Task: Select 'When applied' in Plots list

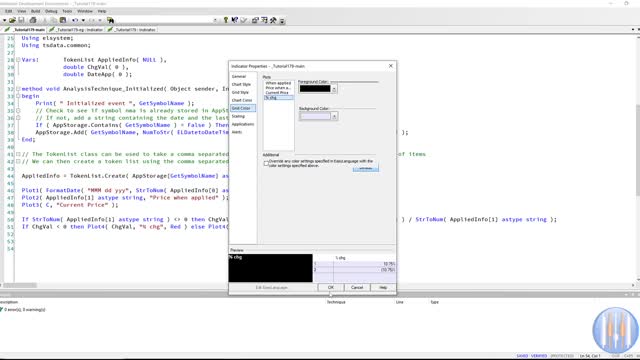Action: [x=278, y=83]
